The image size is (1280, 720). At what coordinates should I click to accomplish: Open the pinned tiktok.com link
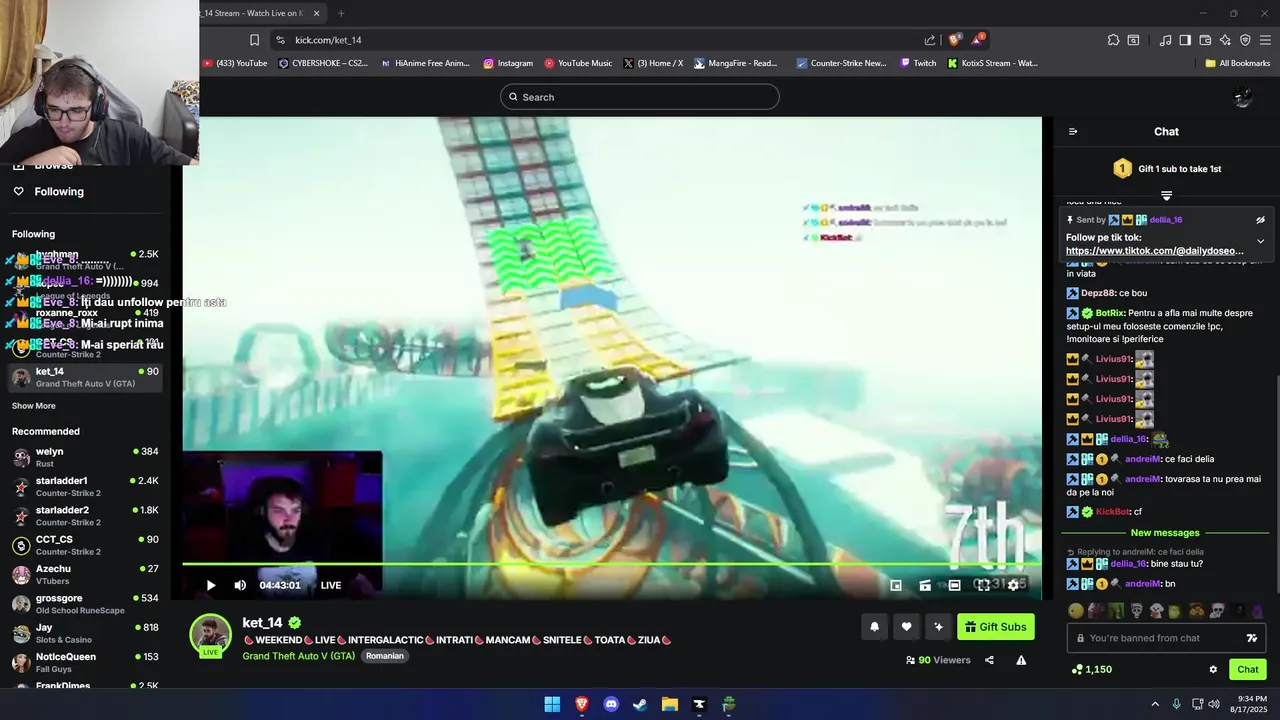coord(1155,251)
